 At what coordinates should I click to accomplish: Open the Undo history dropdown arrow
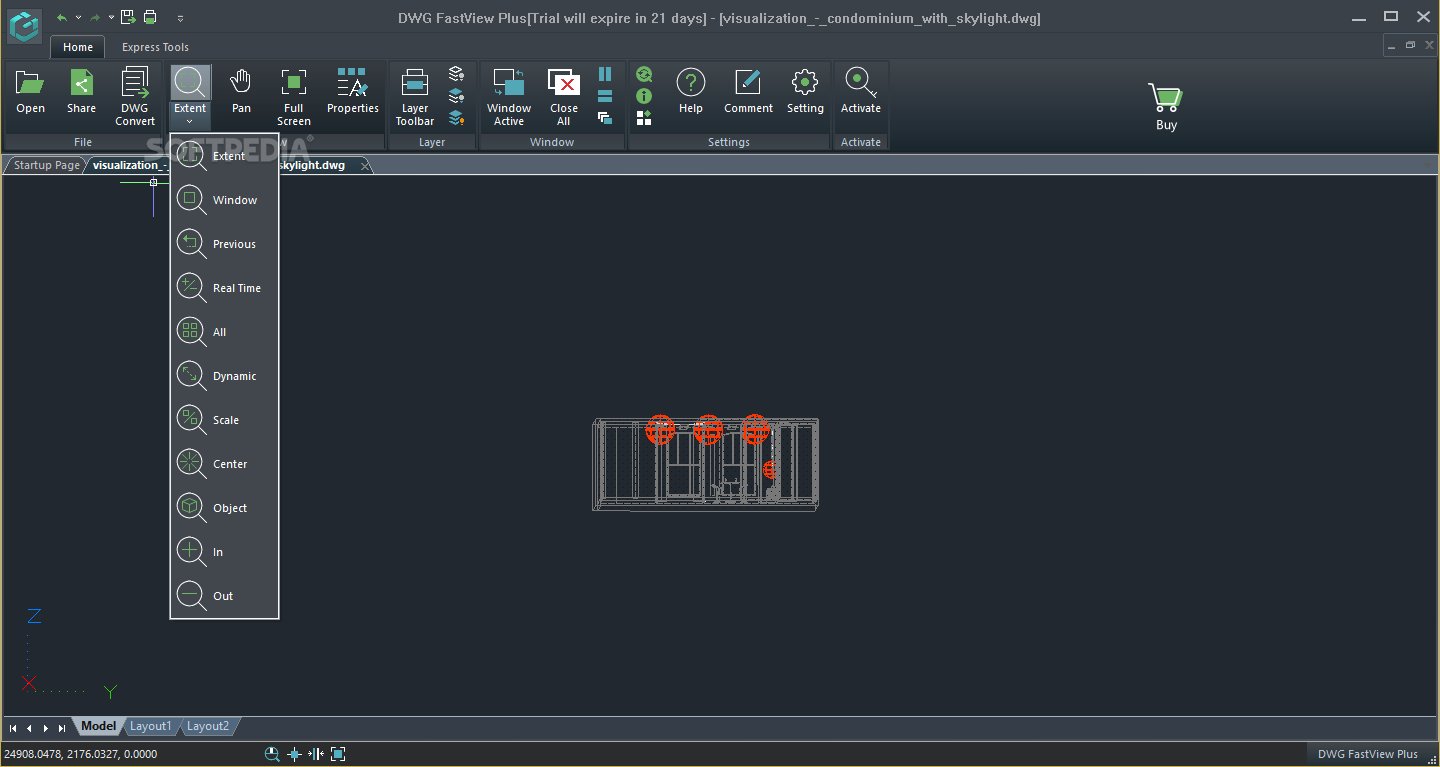pos(78,17)
